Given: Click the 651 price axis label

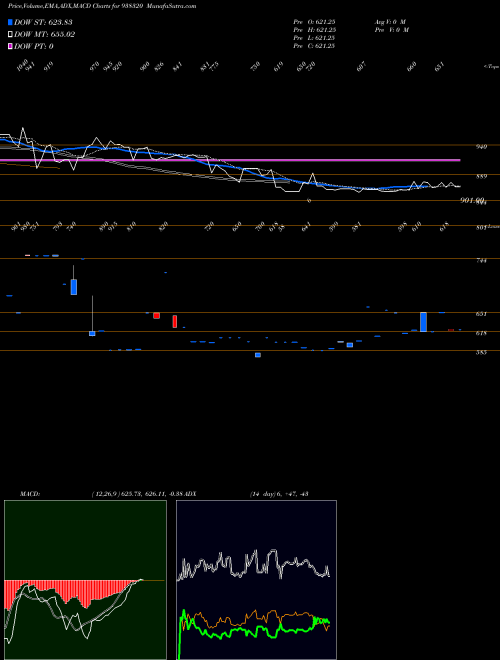Looking at the screenshot, I should (481, 314).
